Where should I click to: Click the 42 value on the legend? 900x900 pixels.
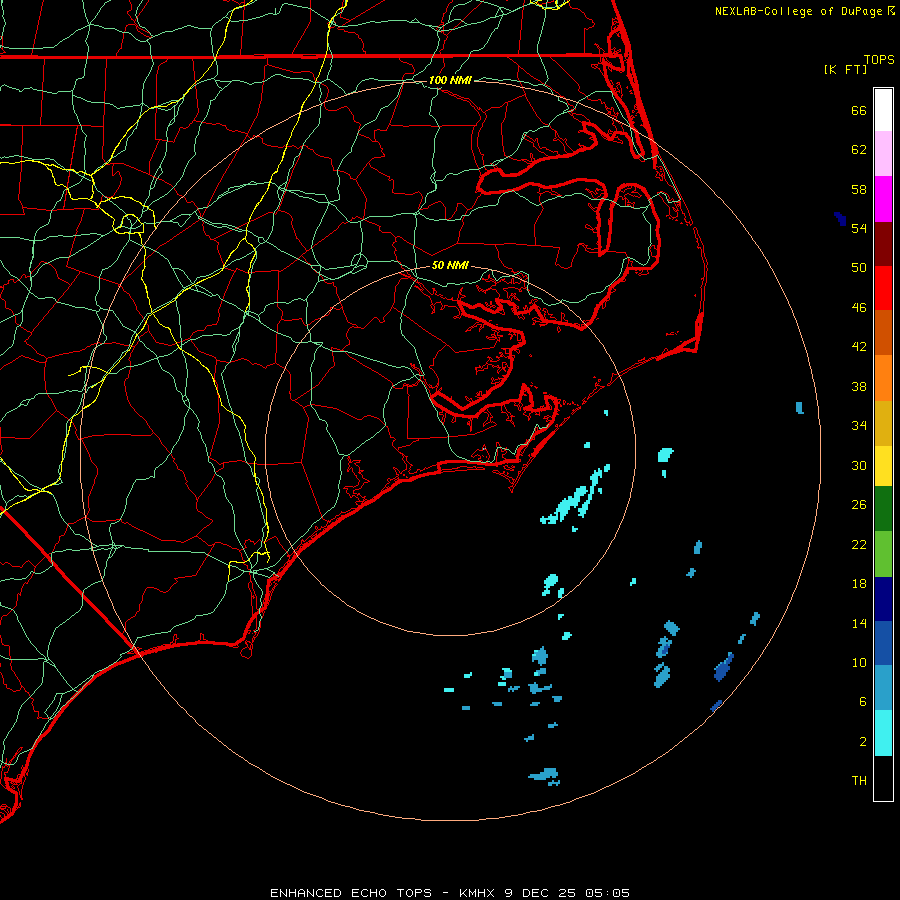[x=859, y=346]
